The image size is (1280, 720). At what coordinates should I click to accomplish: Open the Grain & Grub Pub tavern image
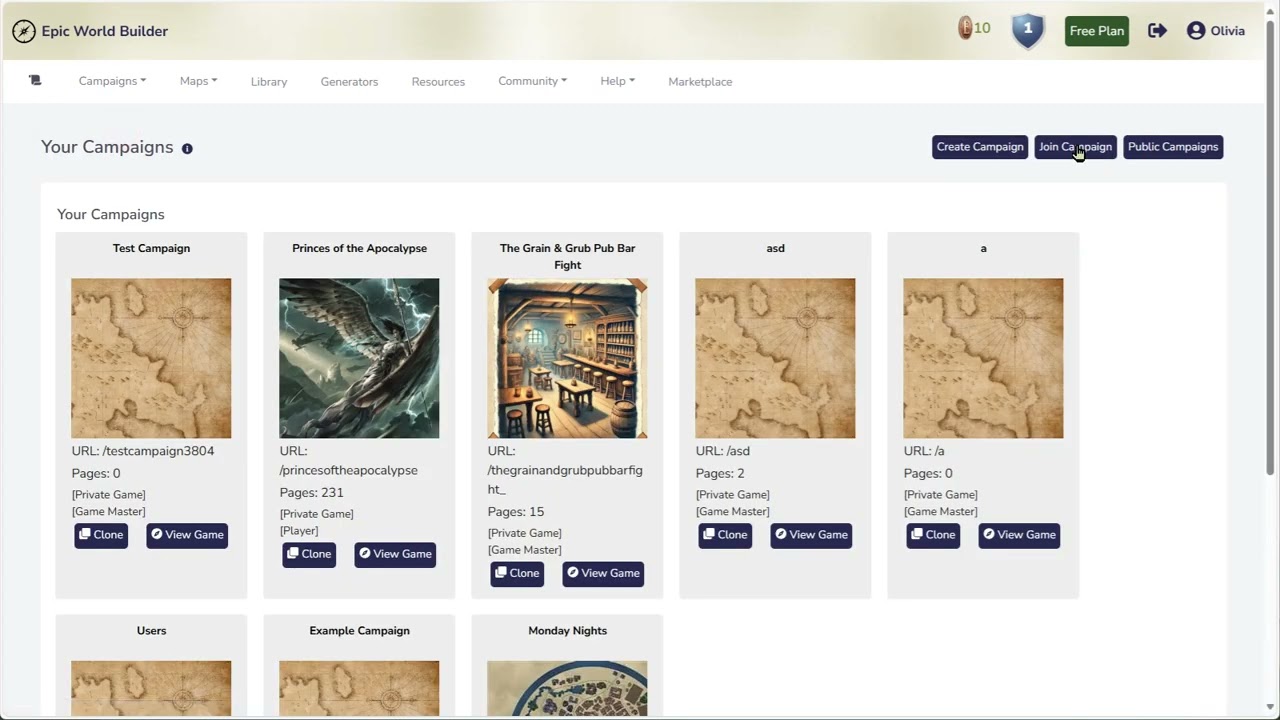(567, 358)
